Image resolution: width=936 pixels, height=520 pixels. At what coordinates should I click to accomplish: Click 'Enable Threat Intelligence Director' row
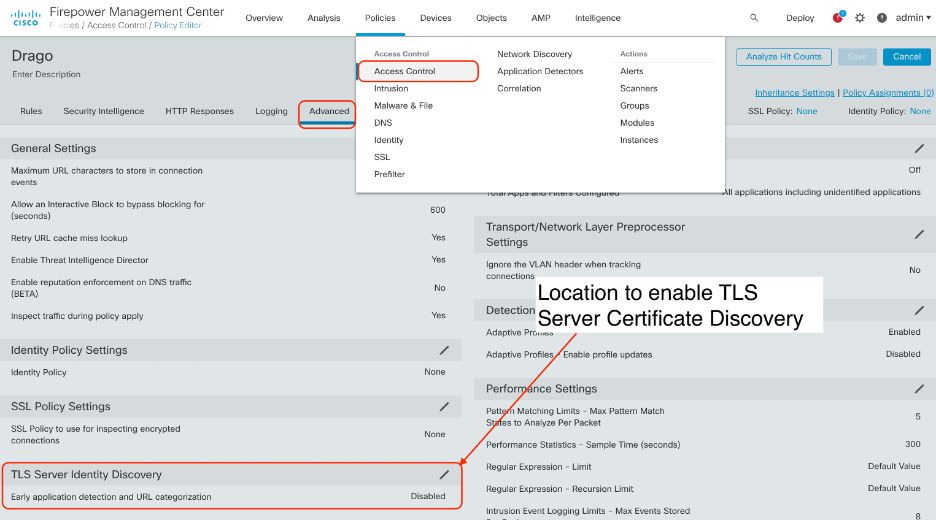[230, 260]
